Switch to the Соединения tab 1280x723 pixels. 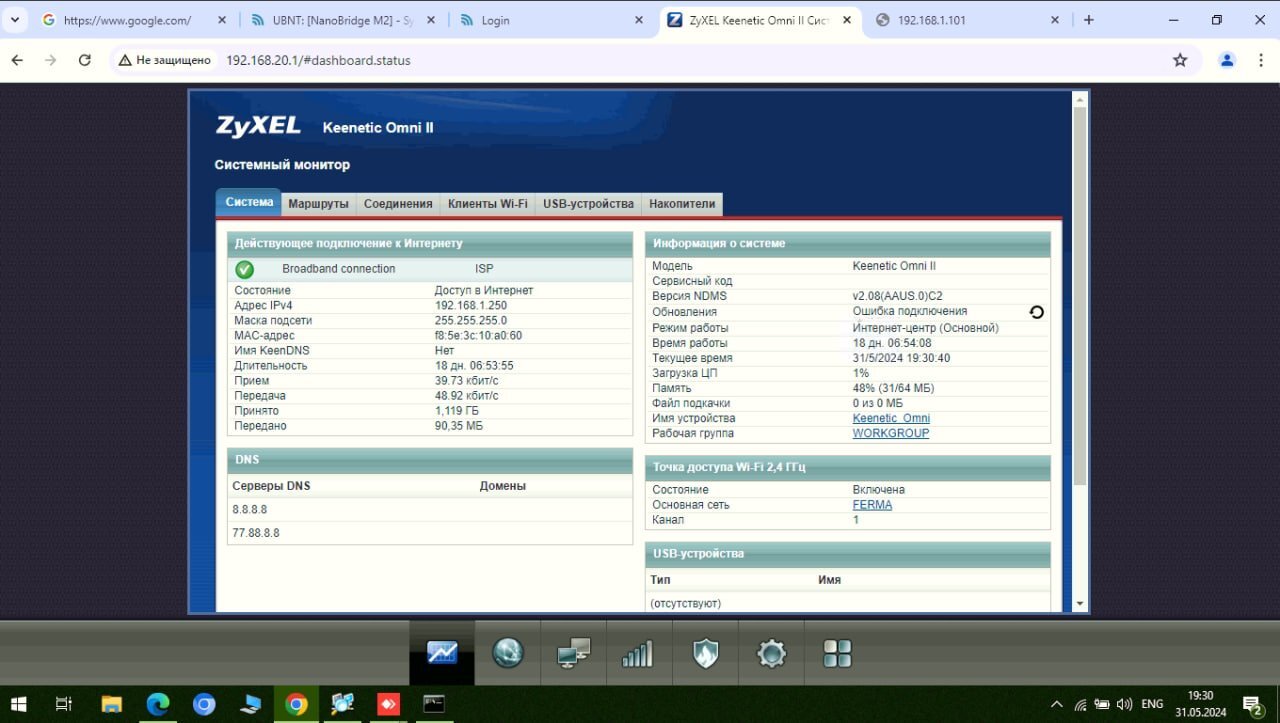[x=398, y=204]
